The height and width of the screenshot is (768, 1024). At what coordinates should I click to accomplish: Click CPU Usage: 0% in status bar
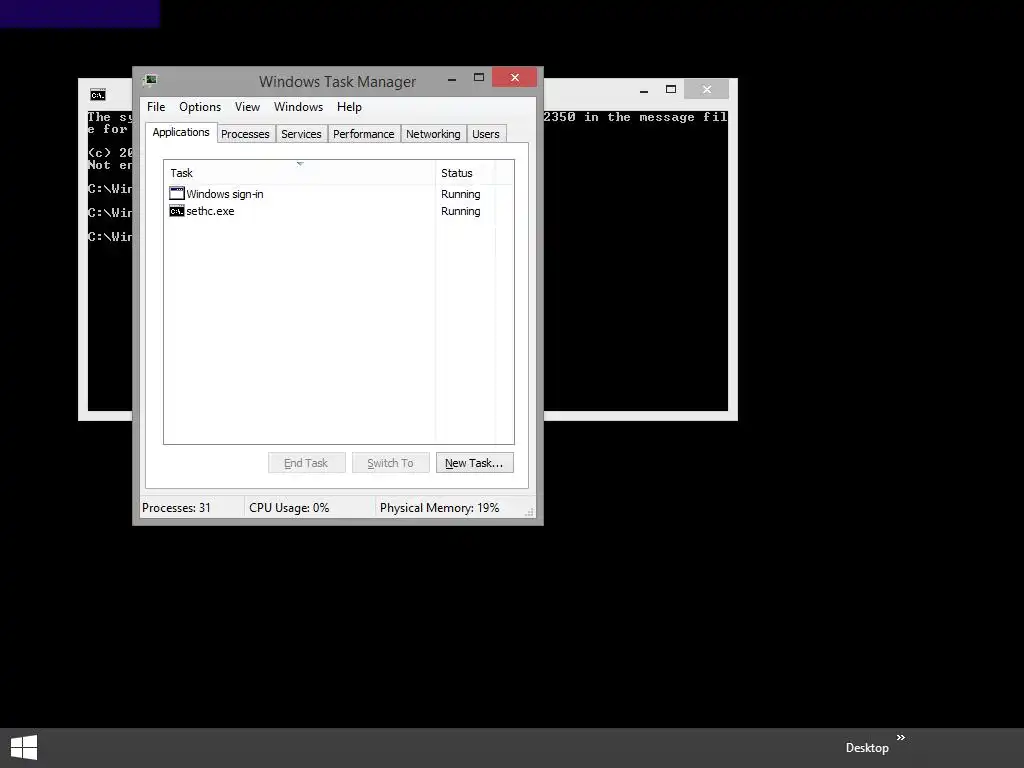click(x=289, y=507)
